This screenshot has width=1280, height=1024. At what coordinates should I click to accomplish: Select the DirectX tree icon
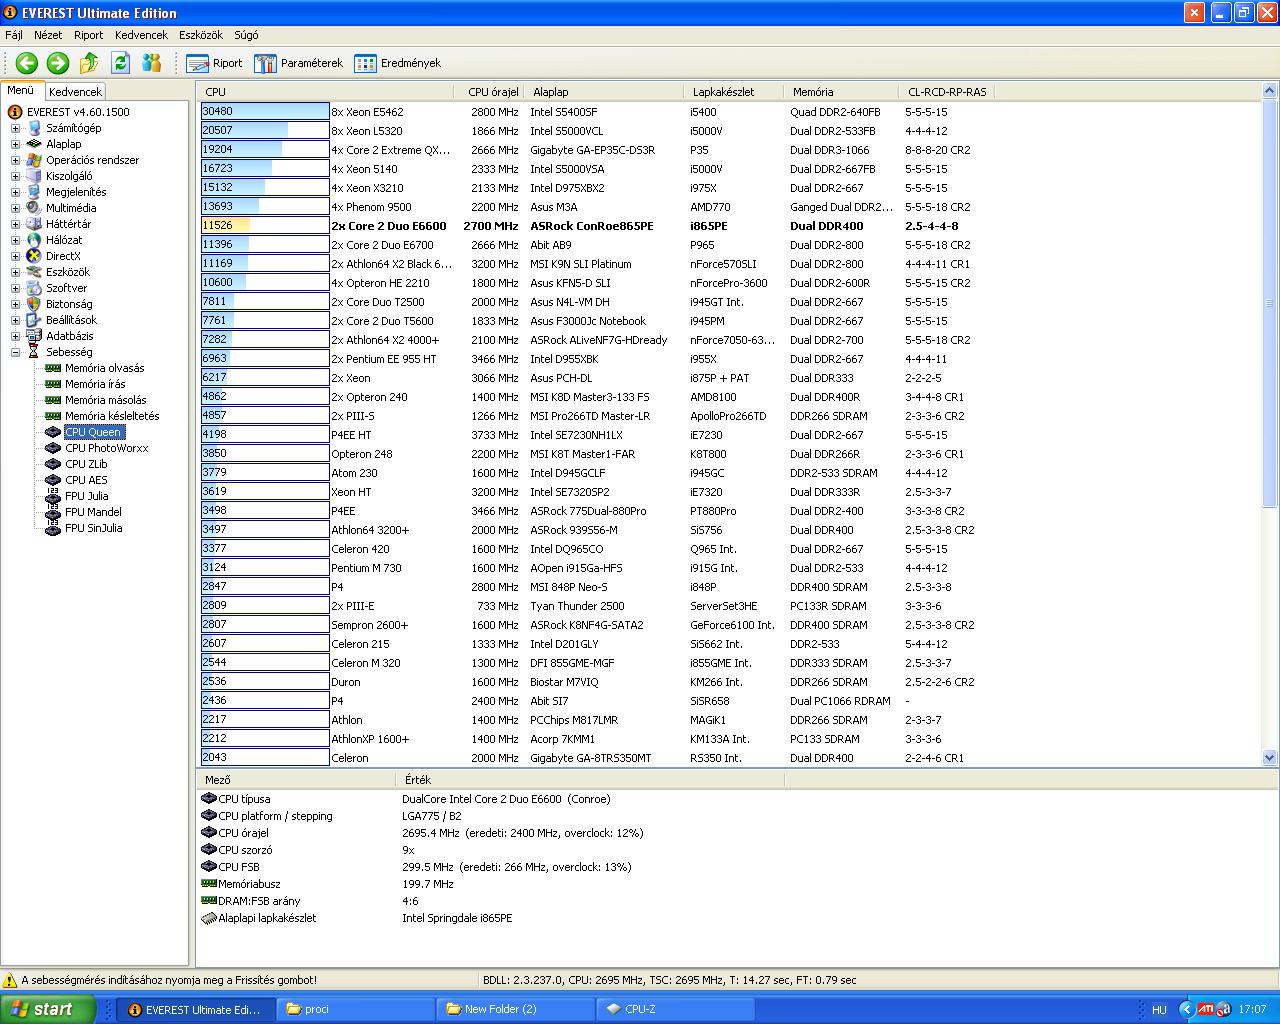(x=35, y=256)
